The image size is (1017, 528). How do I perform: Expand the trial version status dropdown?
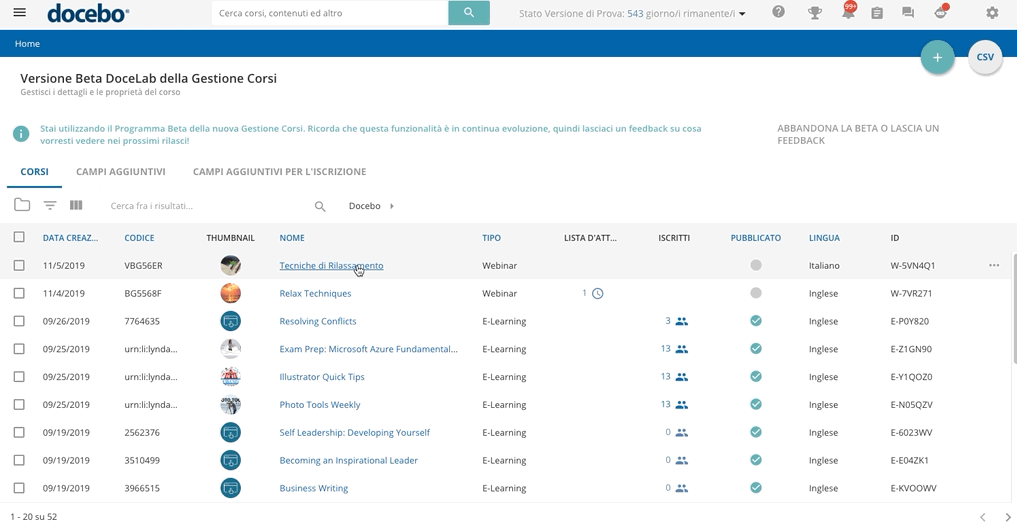(742, 14)
